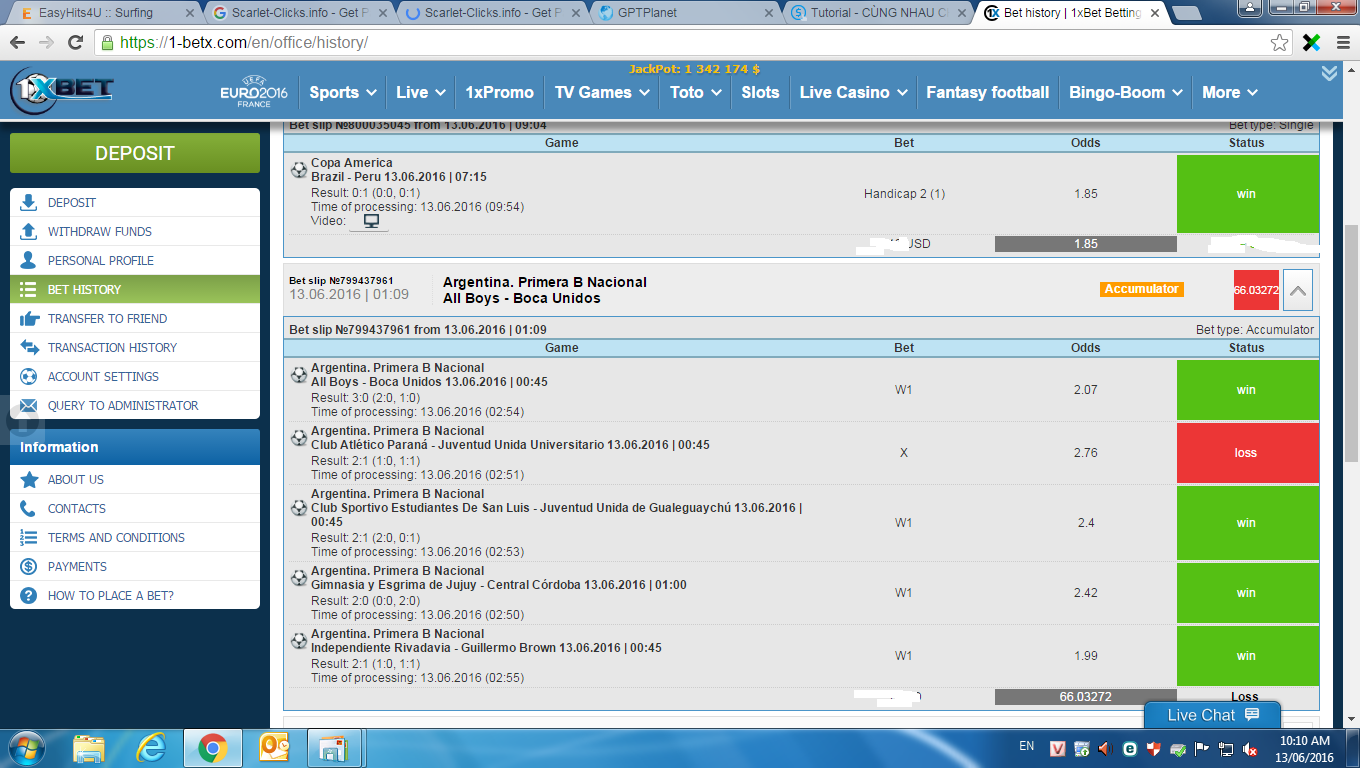
Task: Open the Terms and Conditions link
Action: [x=135, y=537]
